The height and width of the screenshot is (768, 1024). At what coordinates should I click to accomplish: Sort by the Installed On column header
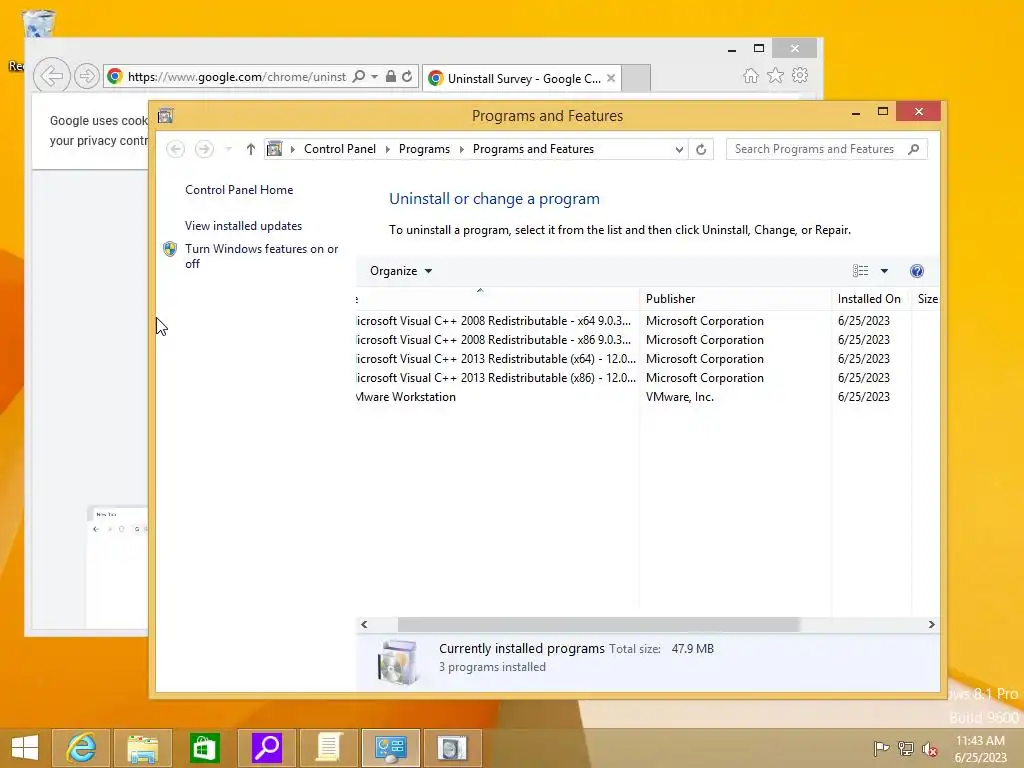click(871, 298)
